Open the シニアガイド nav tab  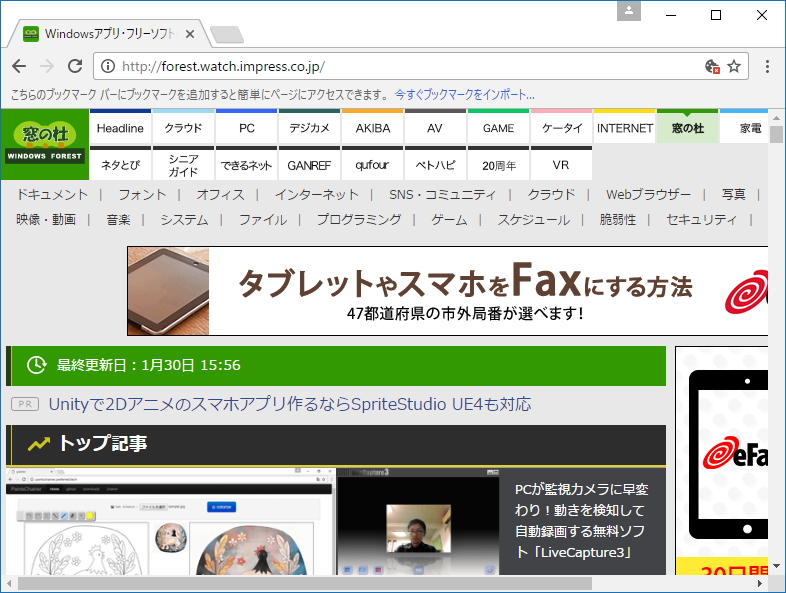click(x=183, y=163)
